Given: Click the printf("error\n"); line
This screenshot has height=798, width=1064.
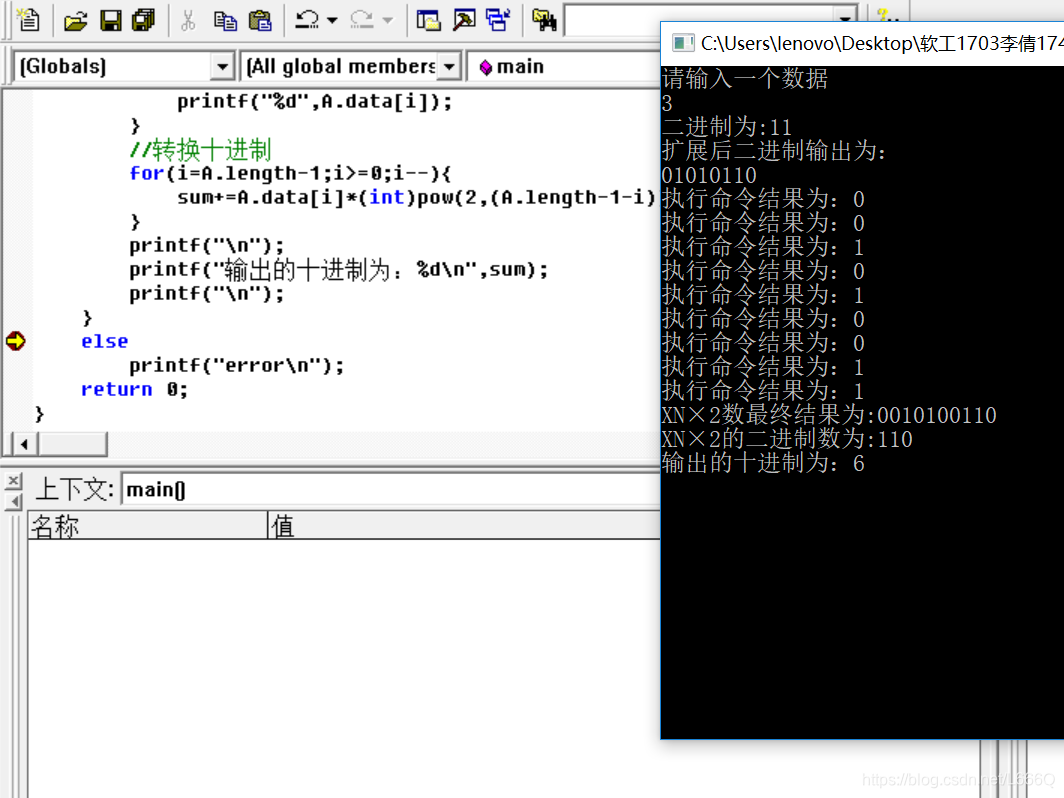Looking at the screenshot, I should click(x=237, y=366).
